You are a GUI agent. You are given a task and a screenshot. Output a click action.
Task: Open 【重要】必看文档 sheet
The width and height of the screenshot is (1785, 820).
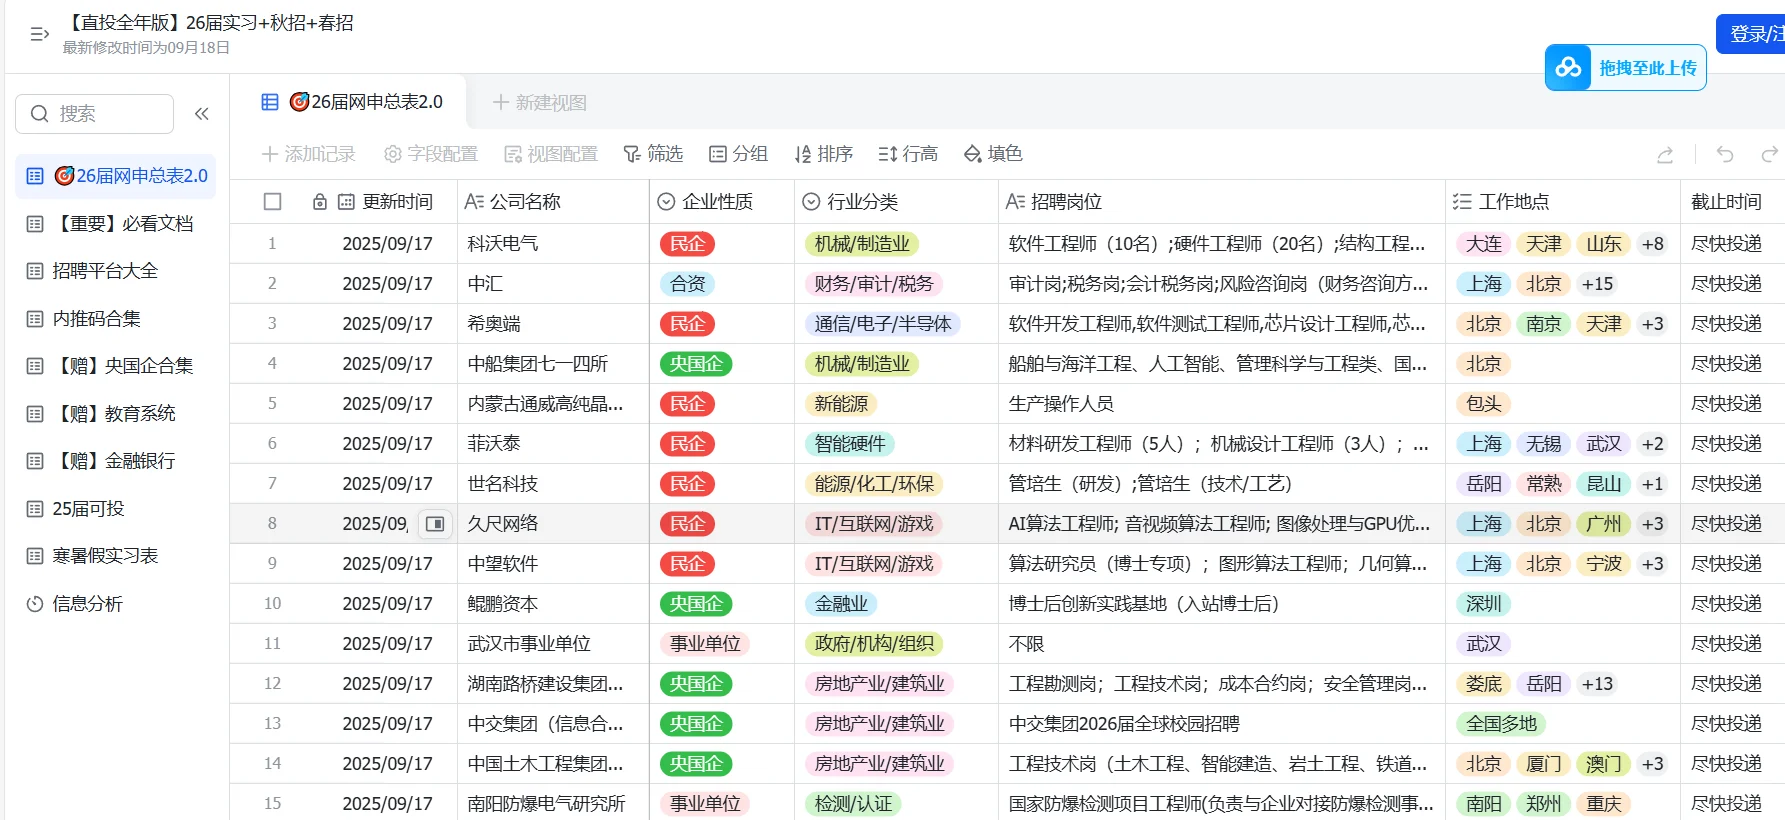[x=116, y=224]
